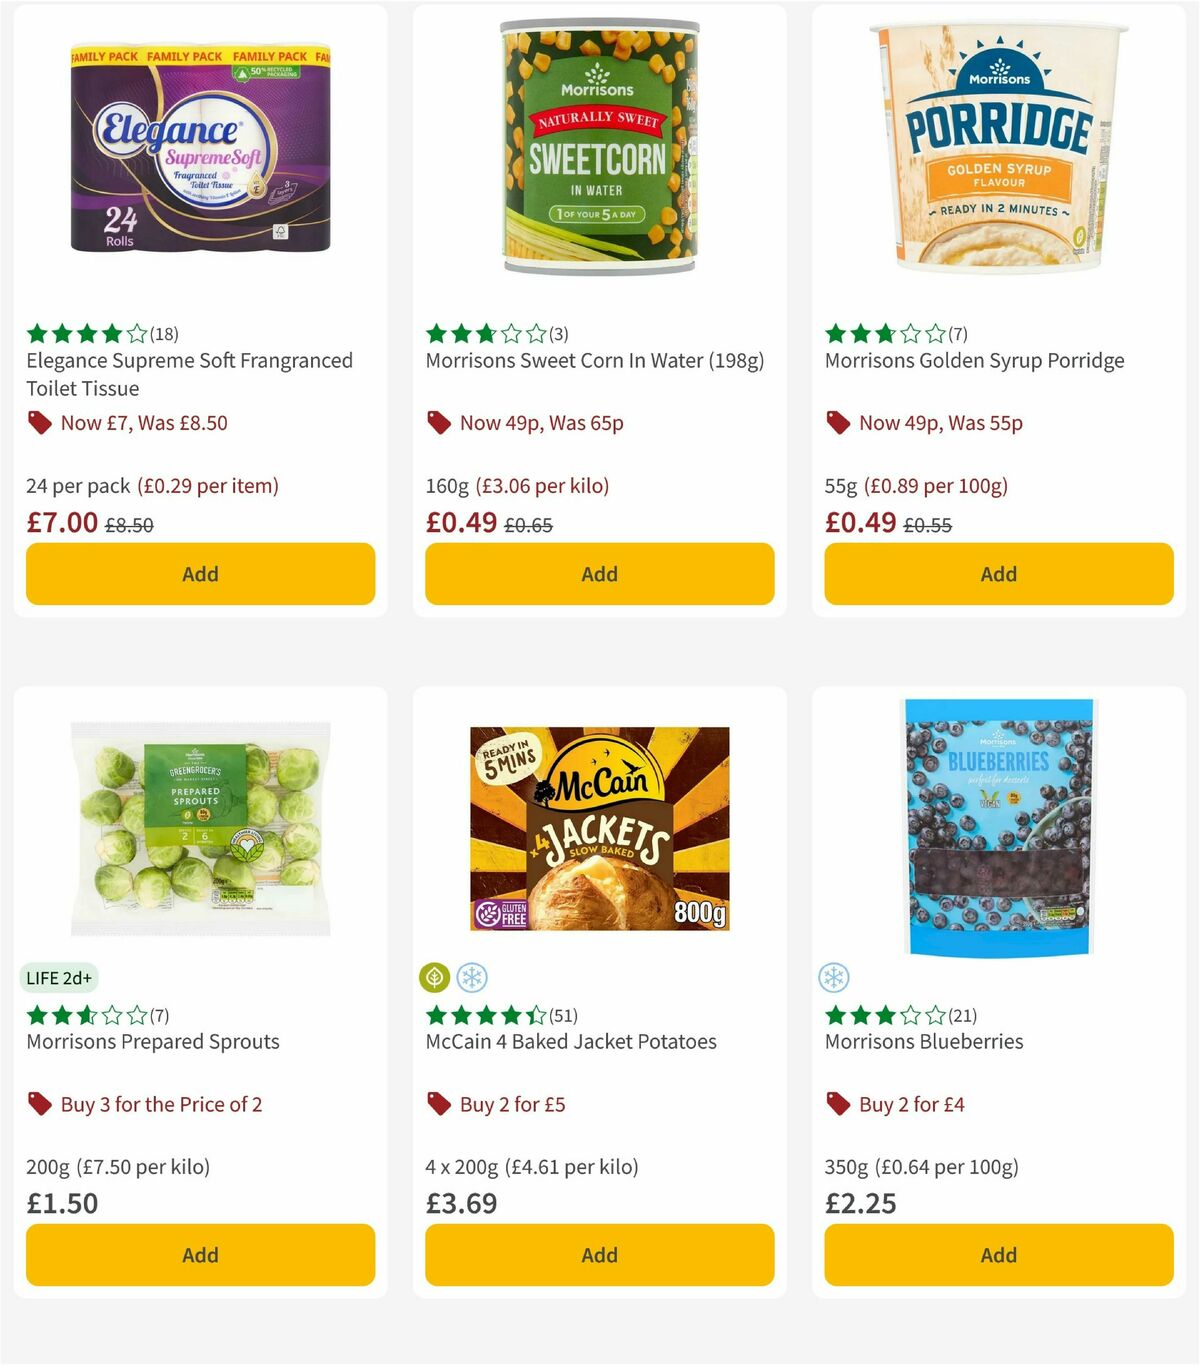Add Morrisons Prepared Sprouts to basket
The image size is (1200, 1366).
(x=200, y=1255)
